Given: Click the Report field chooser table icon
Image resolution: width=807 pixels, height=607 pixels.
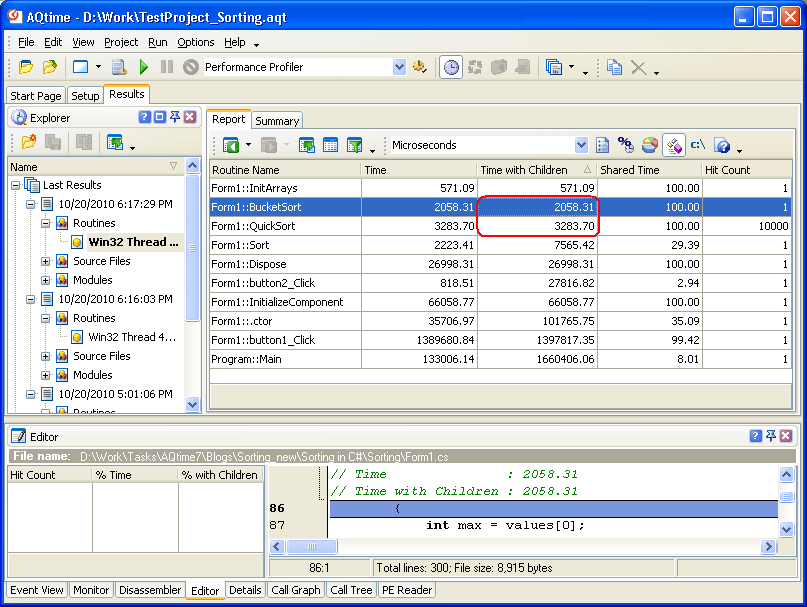Looking at the screenshot, I should click(330, 145).
